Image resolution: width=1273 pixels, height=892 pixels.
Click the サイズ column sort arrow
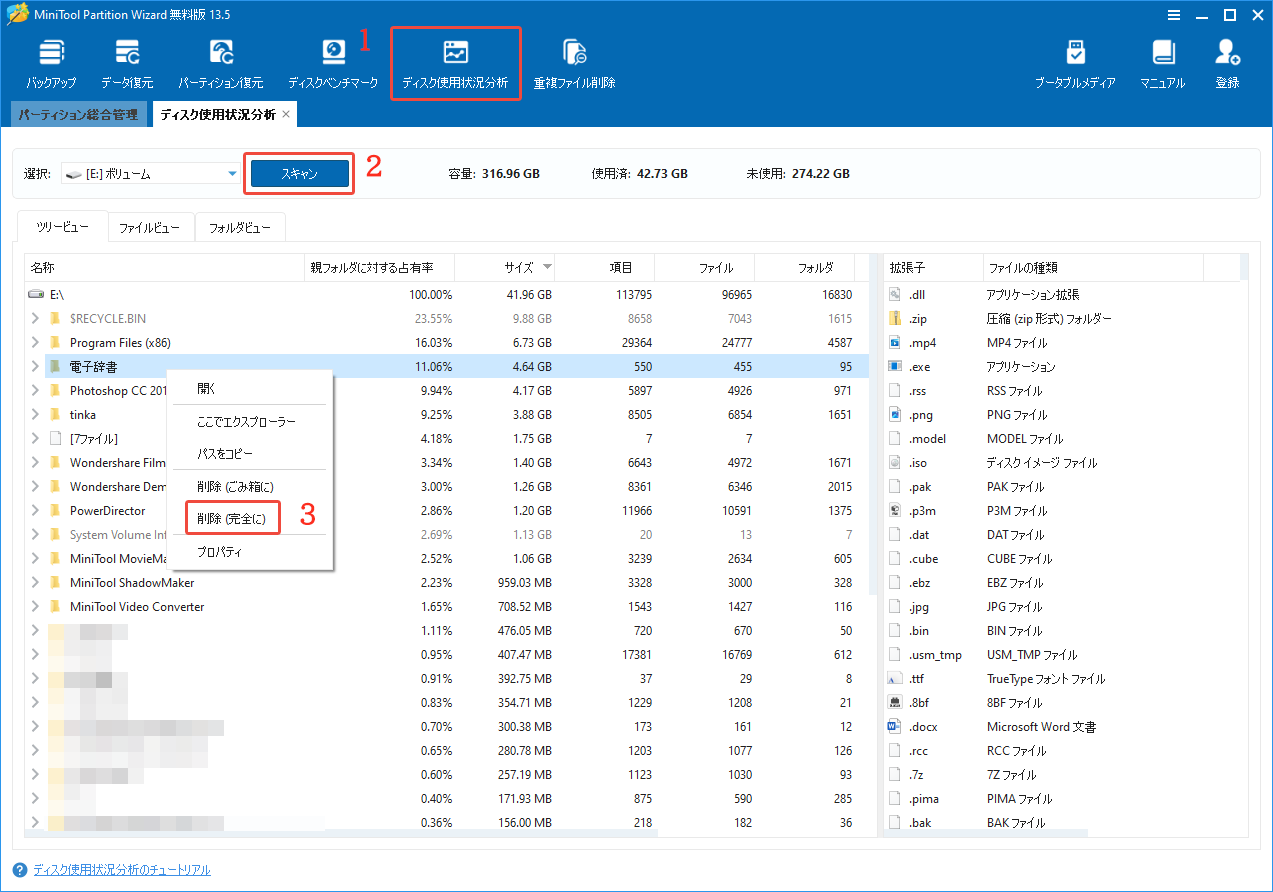[x=549, y=267]
